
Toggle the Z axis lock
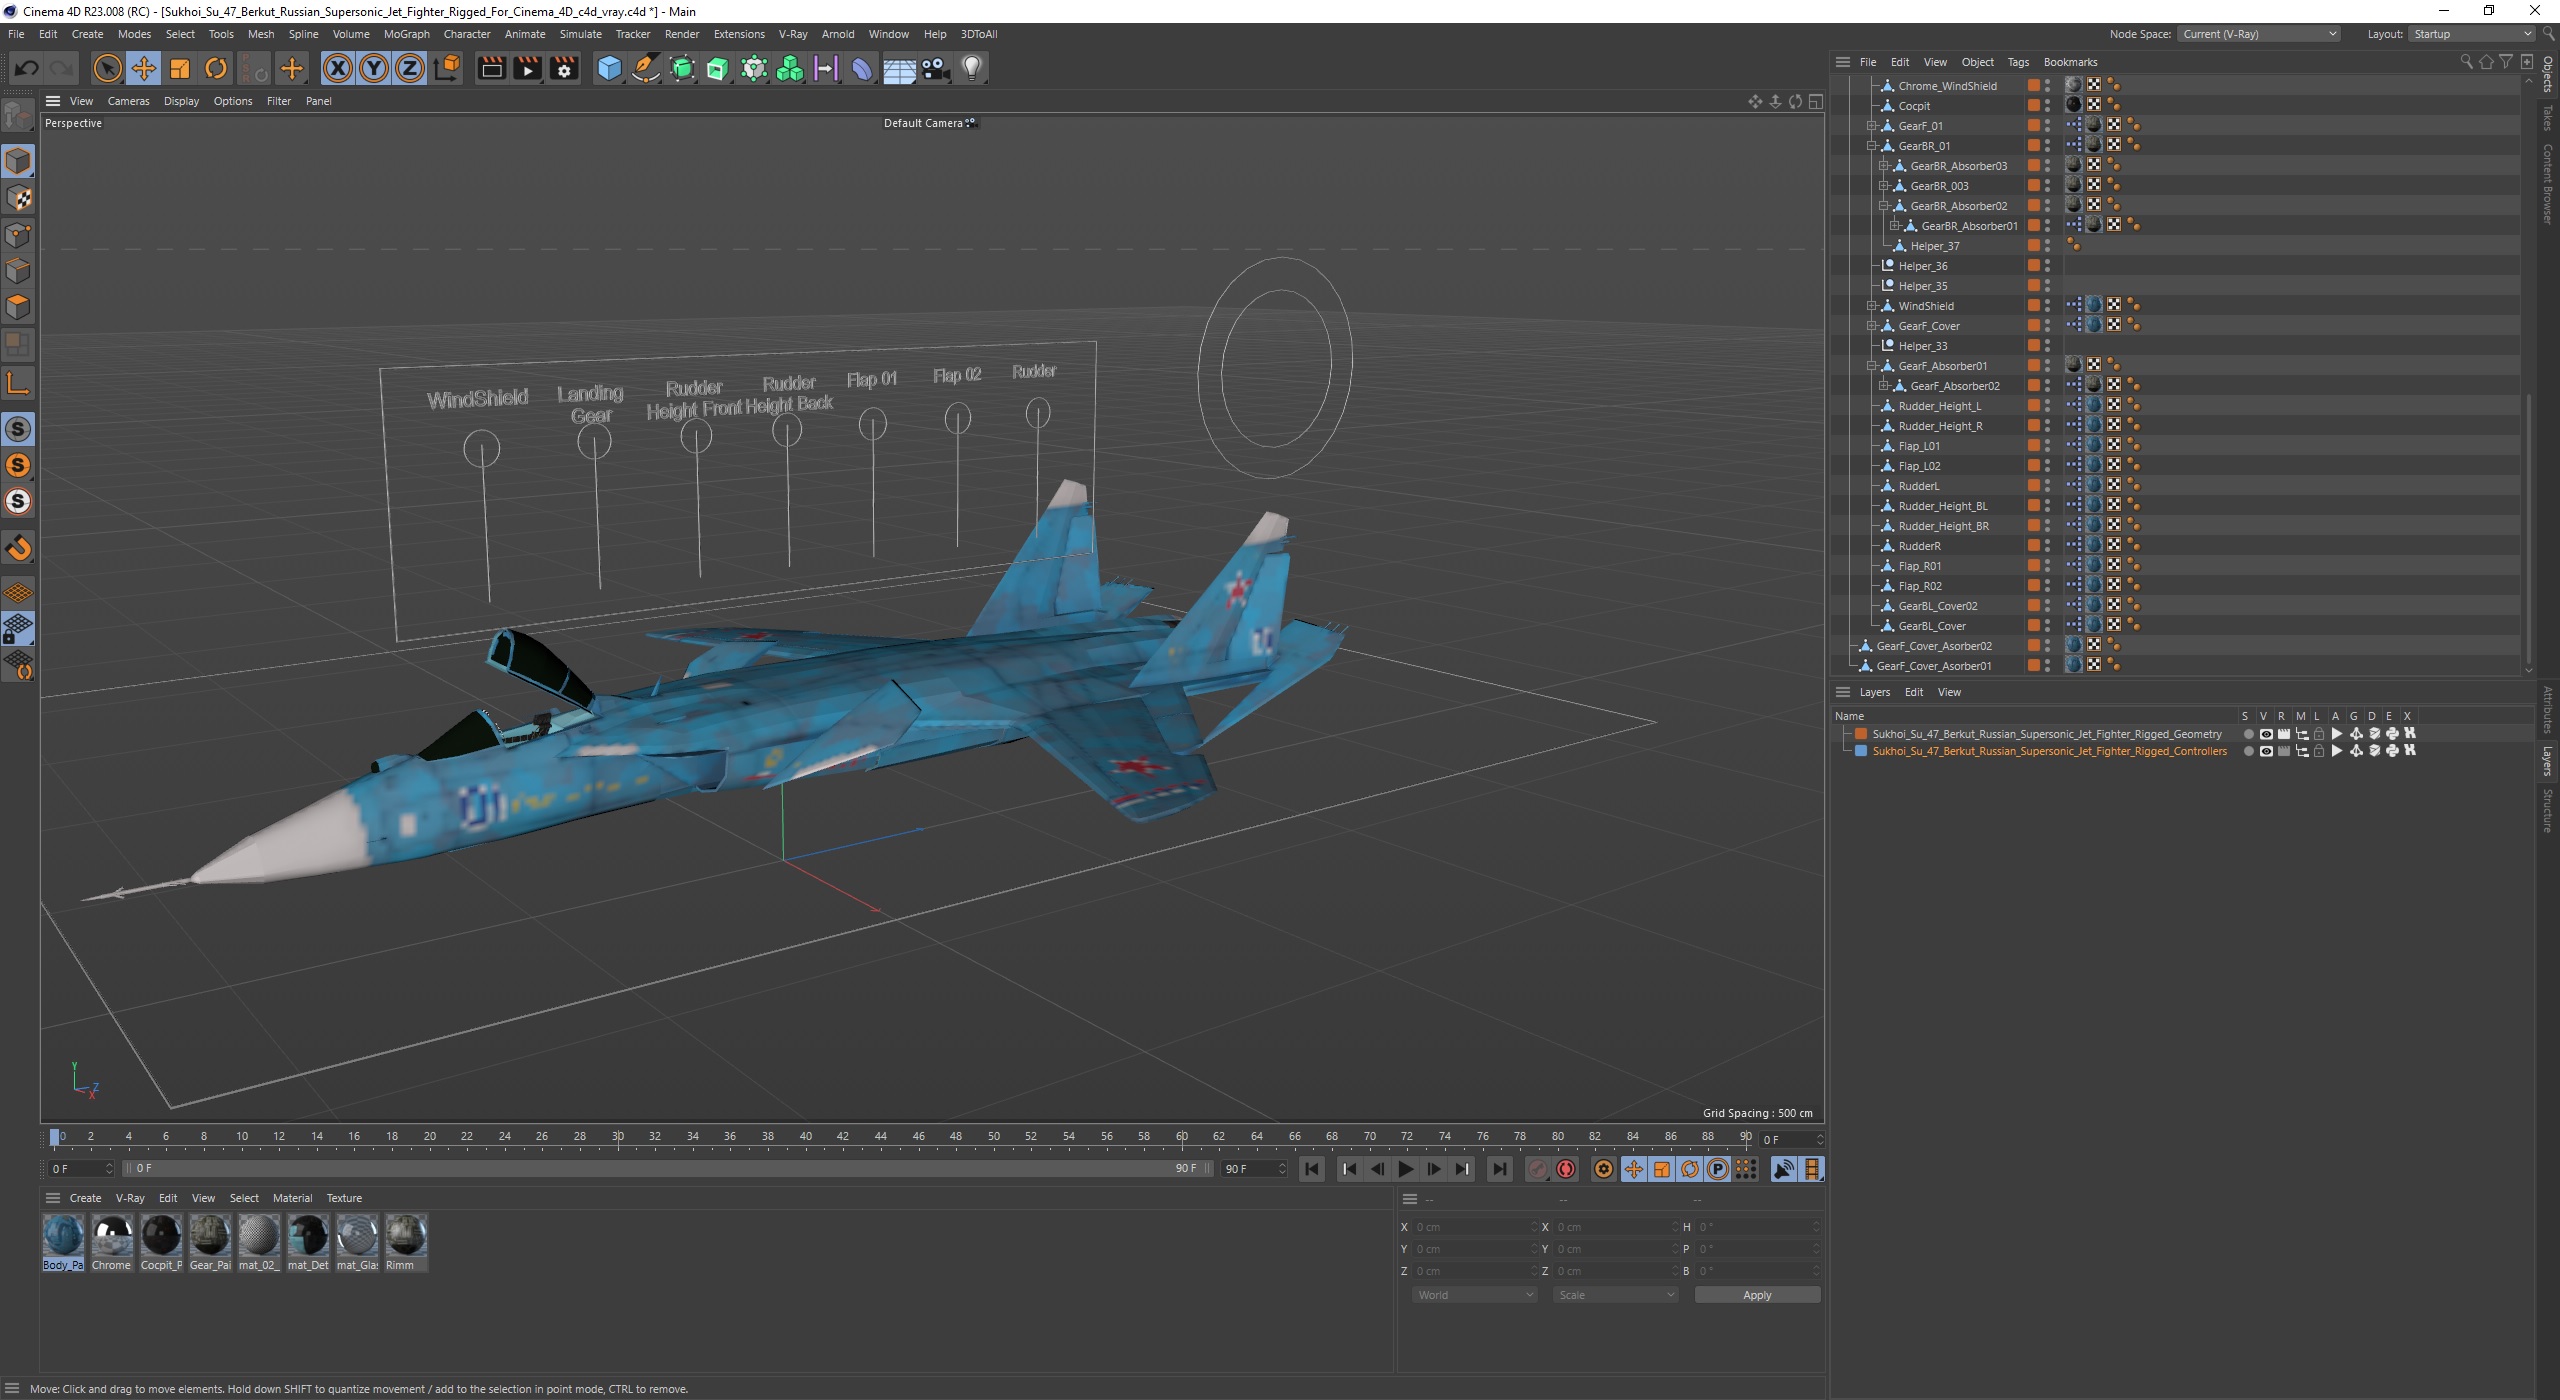410,68
